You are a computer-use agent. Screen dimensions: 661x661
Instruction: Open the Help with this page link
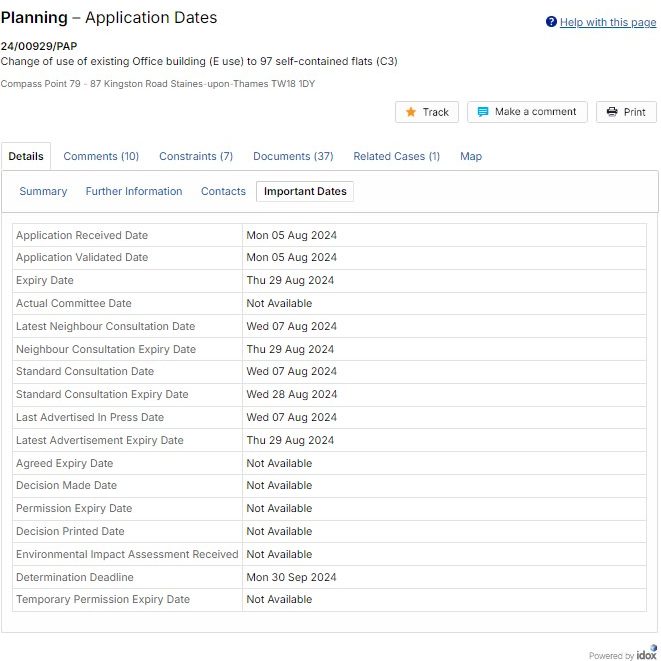608,22
